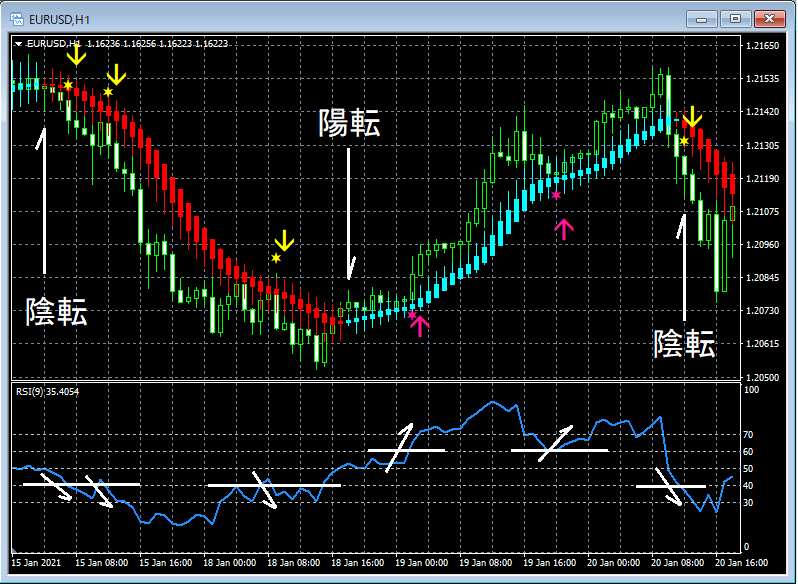Click price scale value 1.21535
This screenshot has width=798, height=584.
(x=762, y=79)
